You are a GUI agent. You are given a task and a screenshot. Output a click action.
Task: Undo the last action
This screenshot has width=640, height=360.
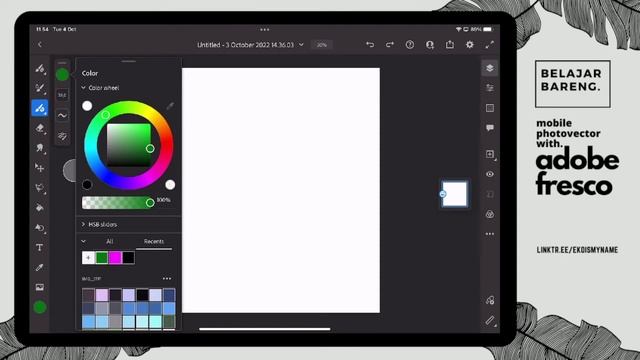[370, 44]
